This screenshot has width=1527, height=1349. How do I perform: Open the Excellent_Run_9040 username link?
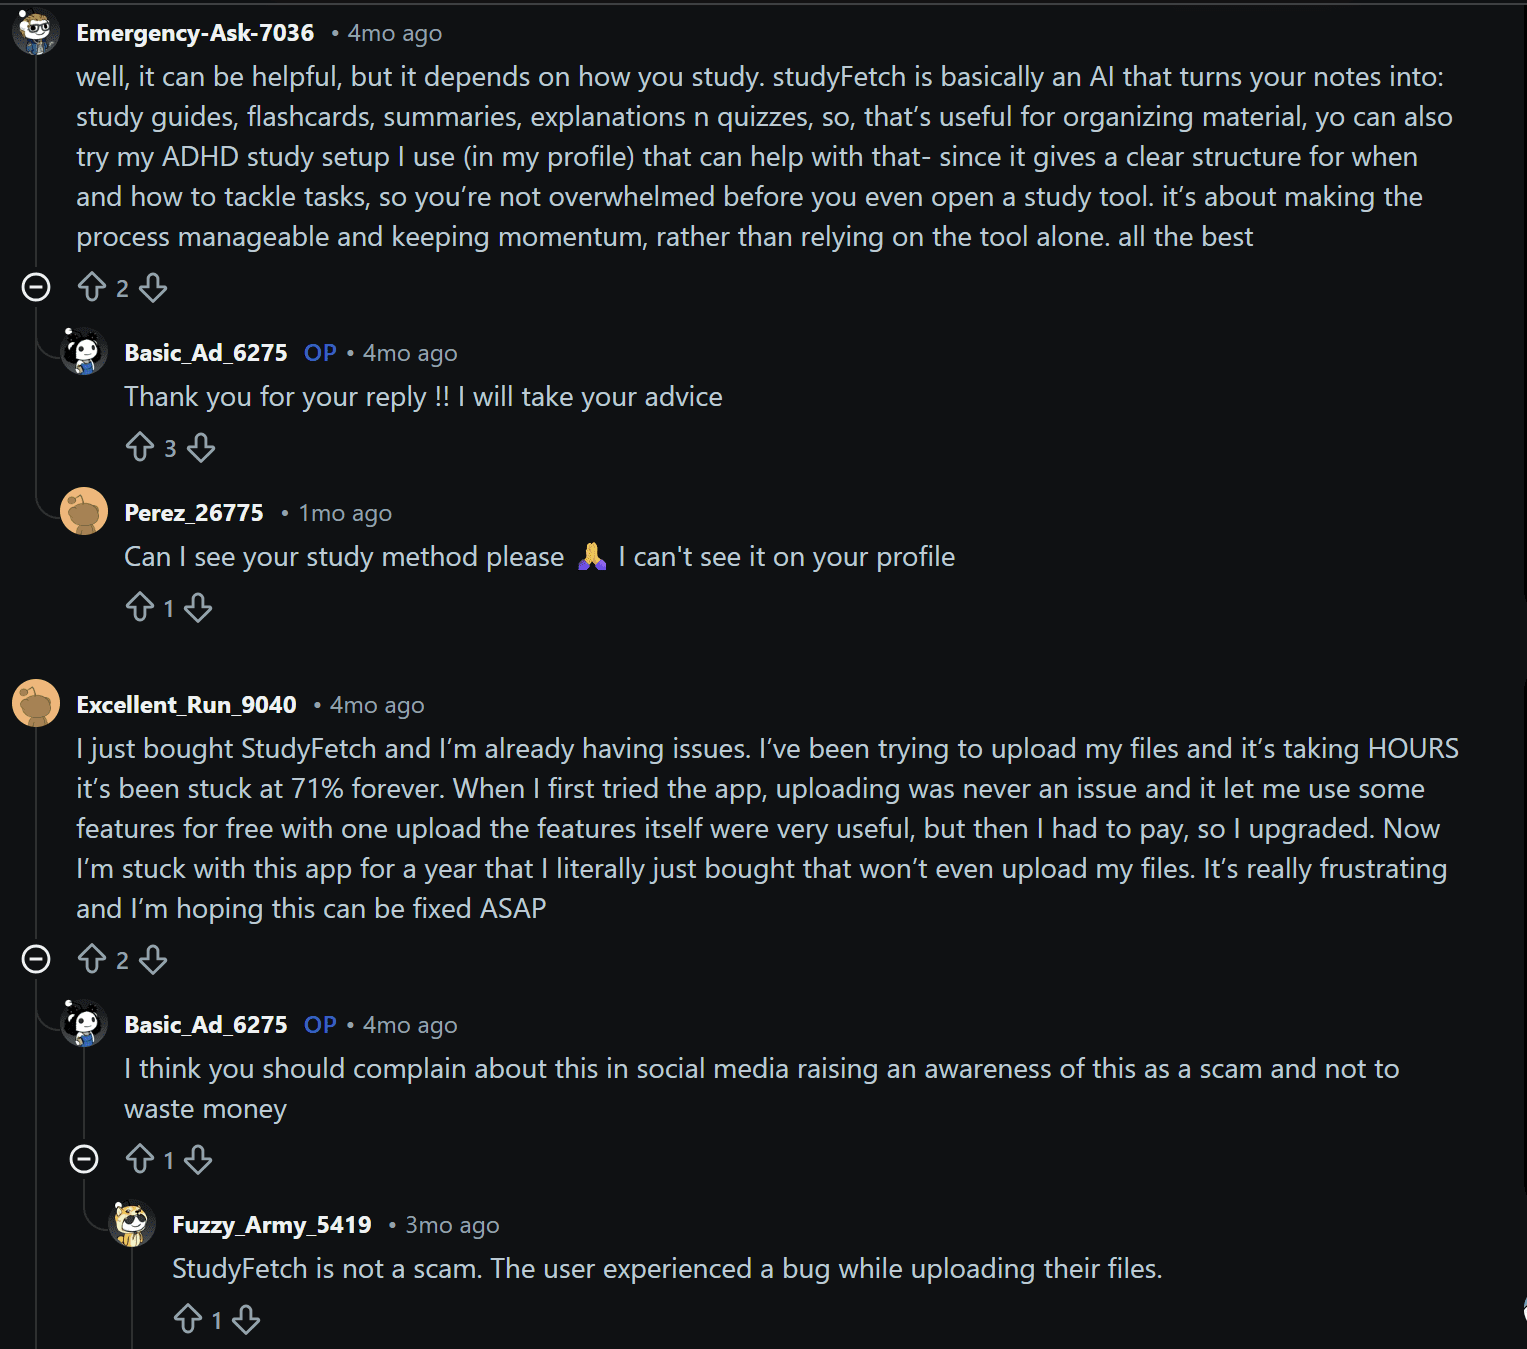186,705
